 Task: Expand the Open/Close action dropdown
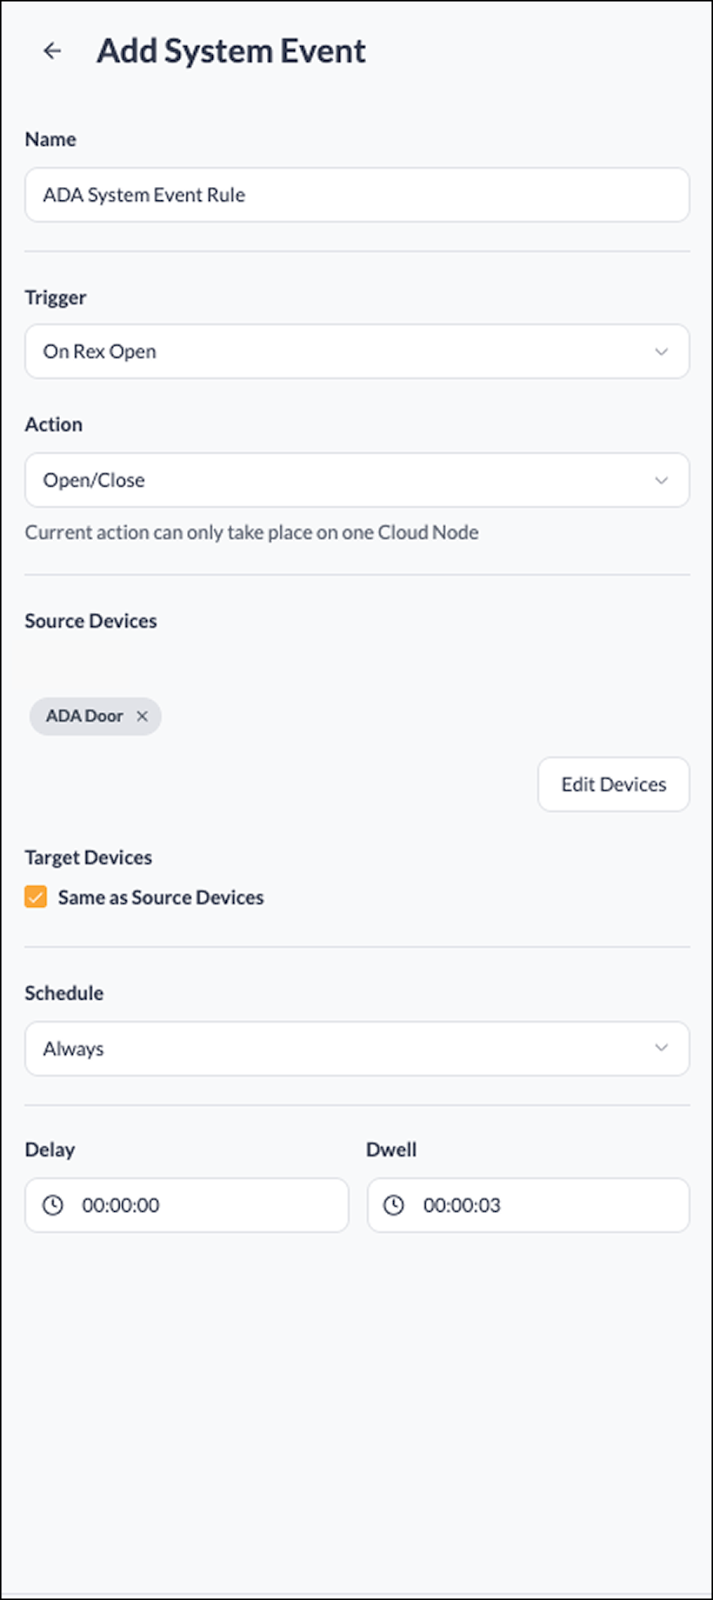(340, 480)
